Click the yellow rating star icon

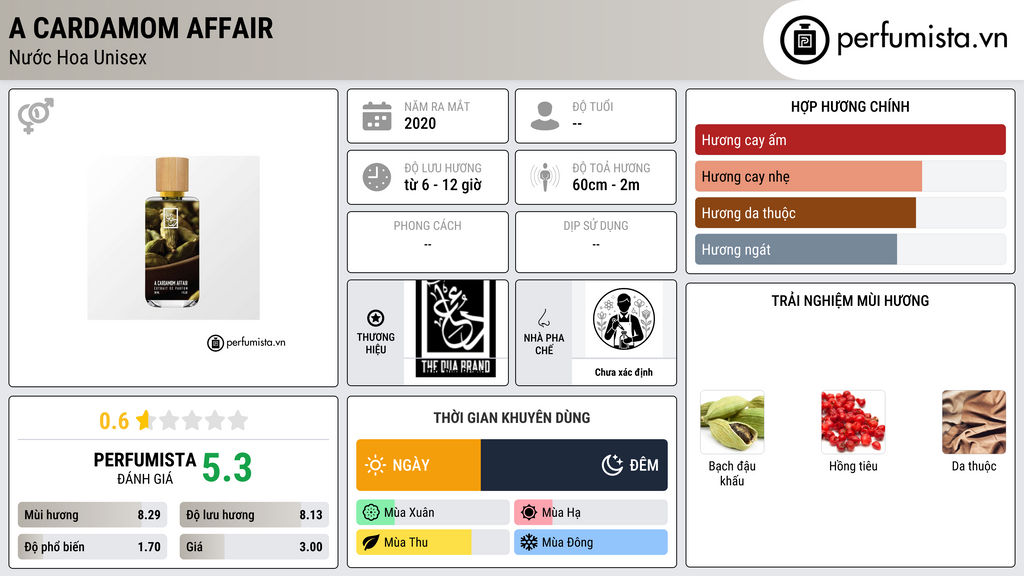pos(144,420)
